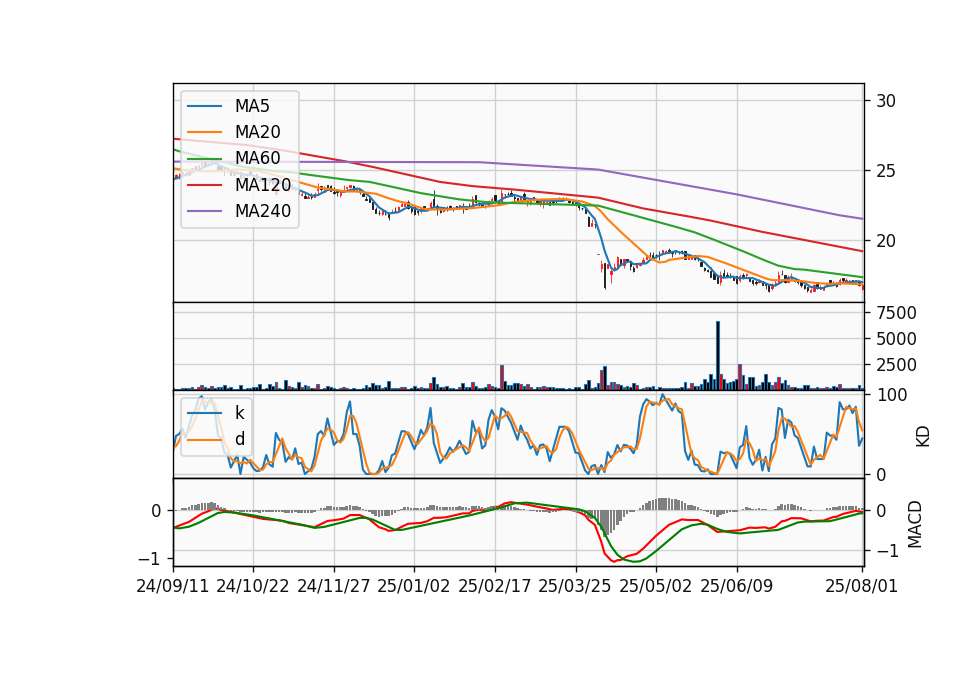Click the MACD left axis value −1
The width and height of the screenshot is (960, 690).
tap(149, 559)
